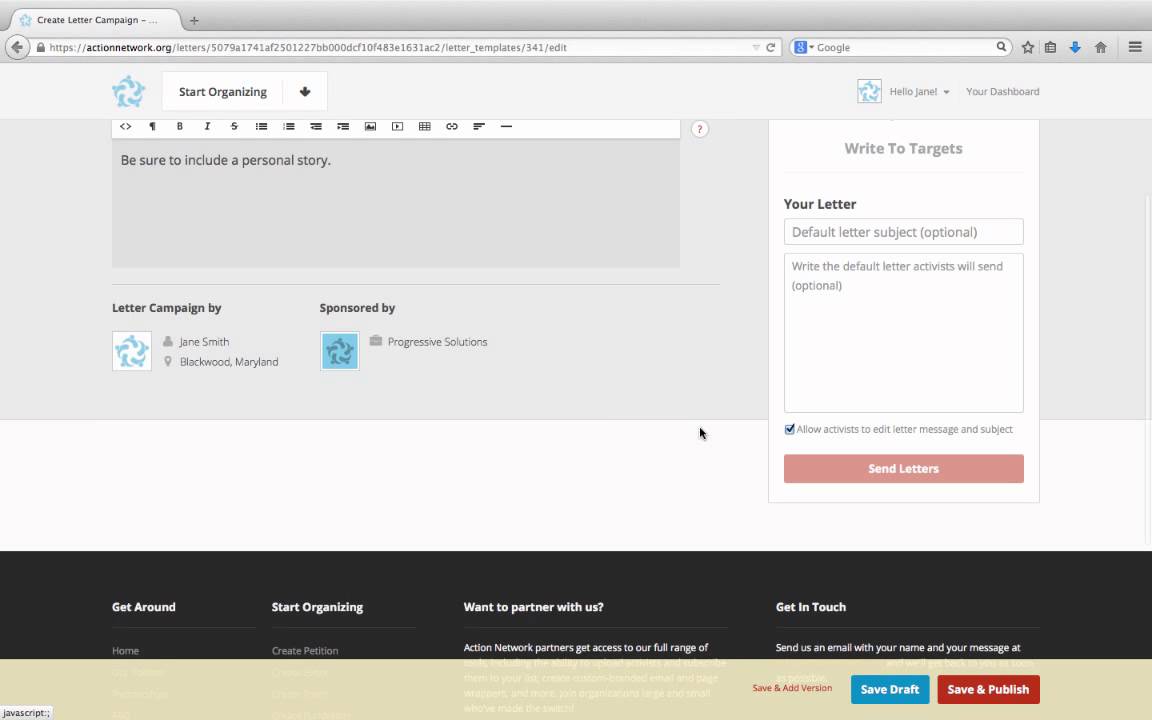Screen dimensions: 1152x720
Task: Reload the page in browser
Action: tap(771, 47)
